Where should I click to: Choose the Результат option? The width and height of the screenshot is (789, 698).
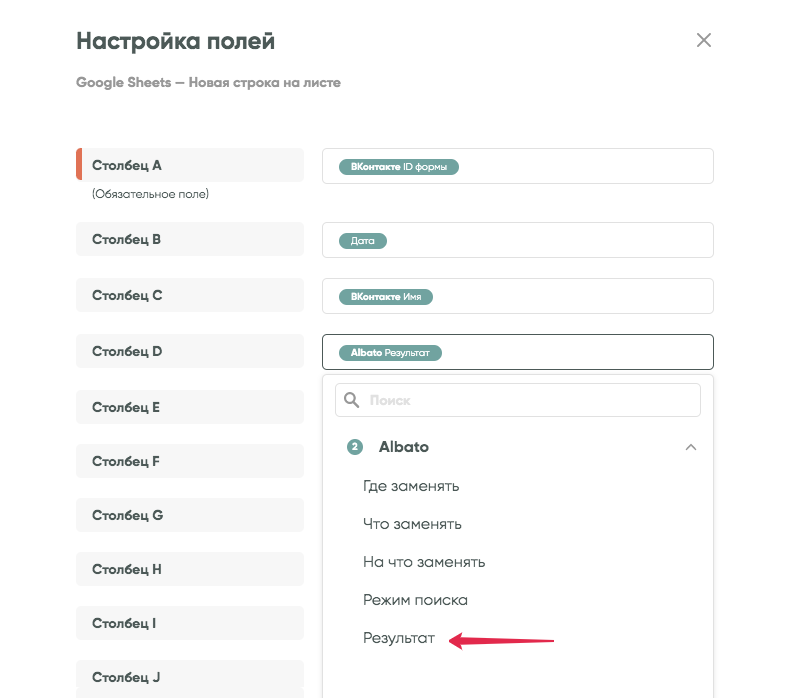(399, 638)
